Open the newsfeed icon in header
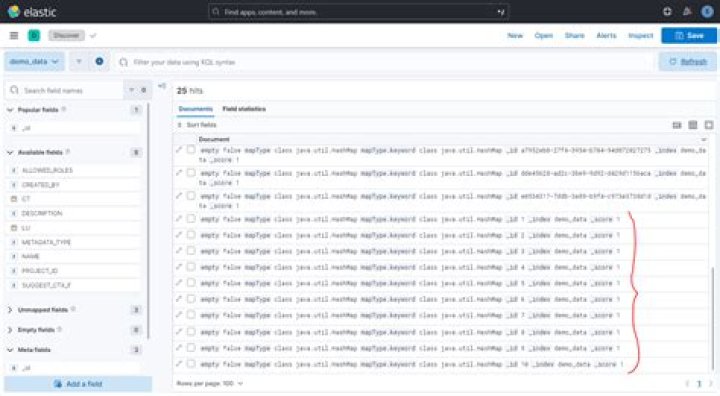 pyautogui.click(x=687, y=12)
